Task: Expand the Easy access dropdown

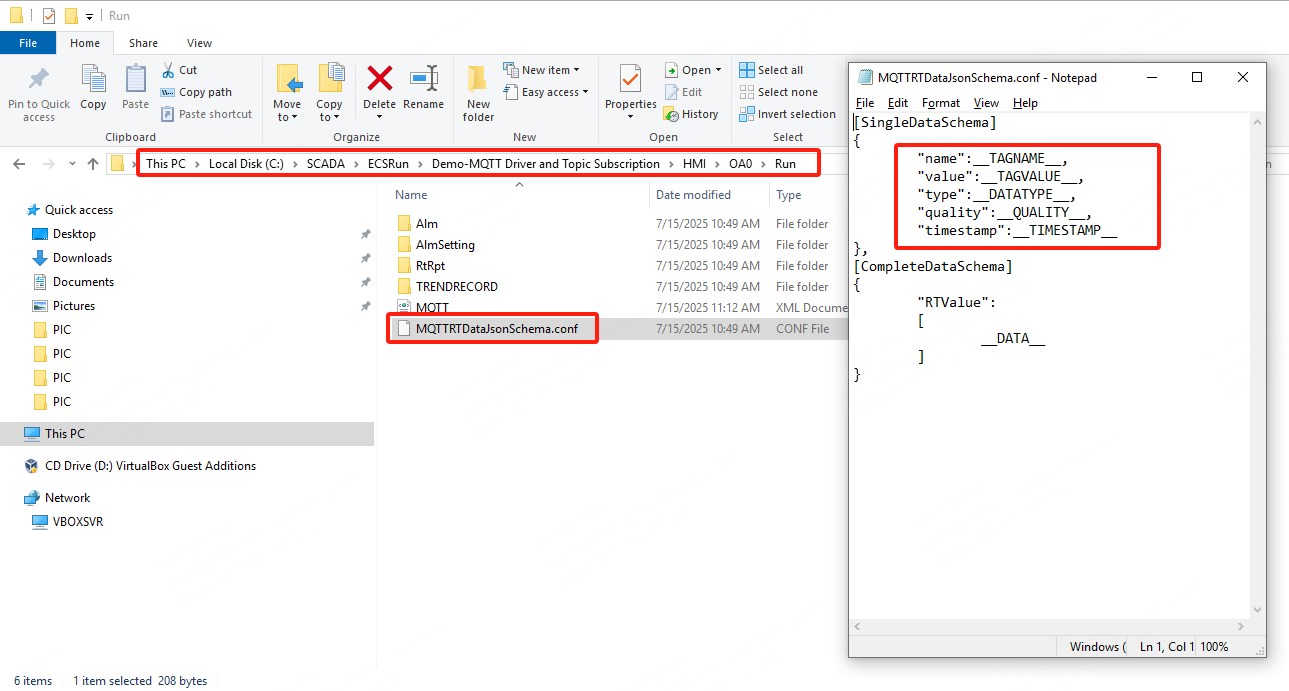Action: [x=546, y=92]
